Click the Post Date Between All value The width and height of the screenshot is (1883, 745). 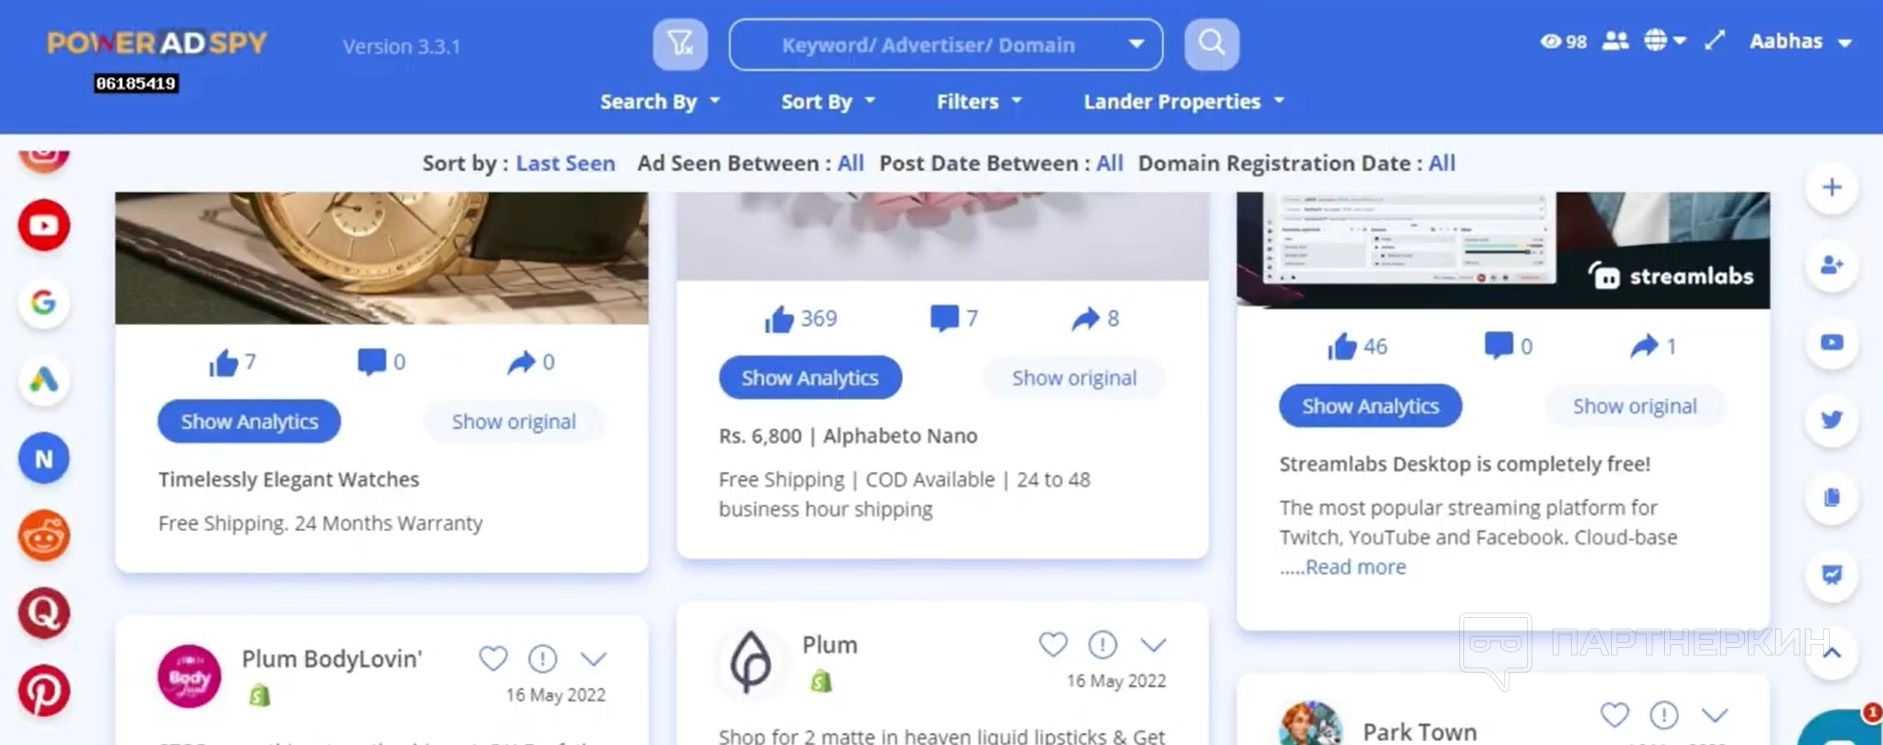point(1110,163)
